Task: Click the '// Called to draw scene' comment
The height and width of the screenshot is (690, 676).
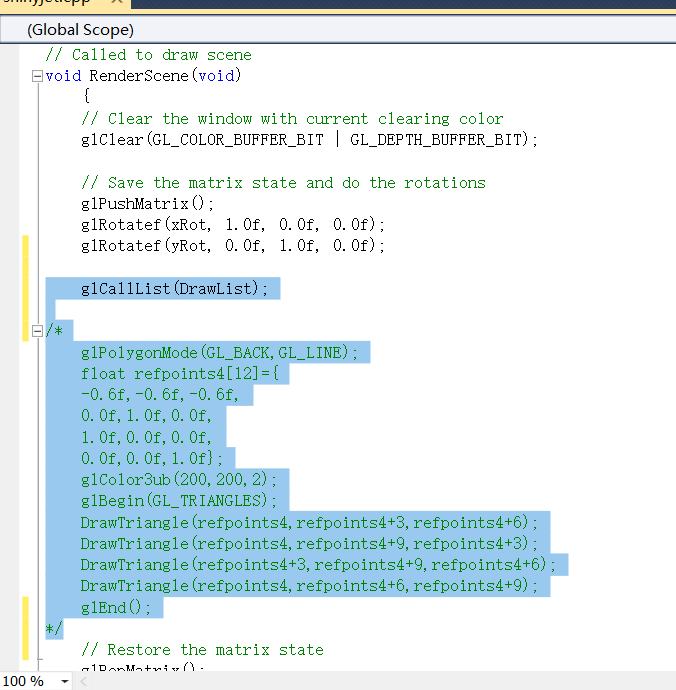Action: [x=148, y=55]
